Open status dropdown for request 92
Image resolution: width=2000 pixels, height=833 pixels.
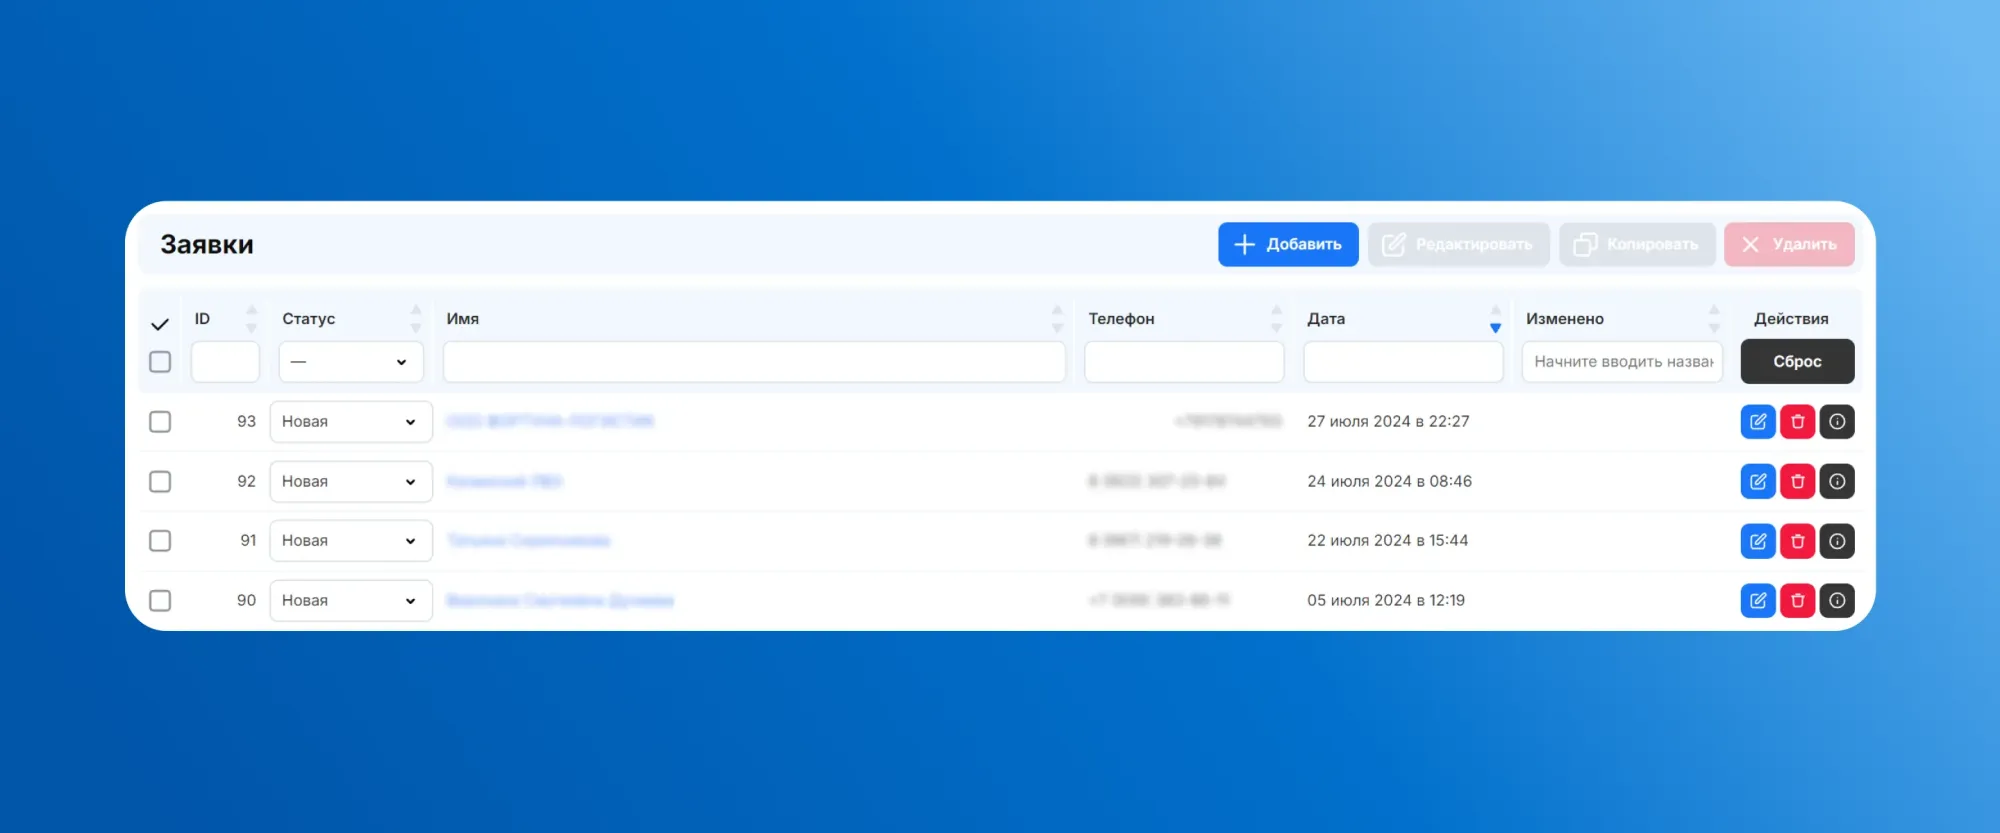coord(351,481)
